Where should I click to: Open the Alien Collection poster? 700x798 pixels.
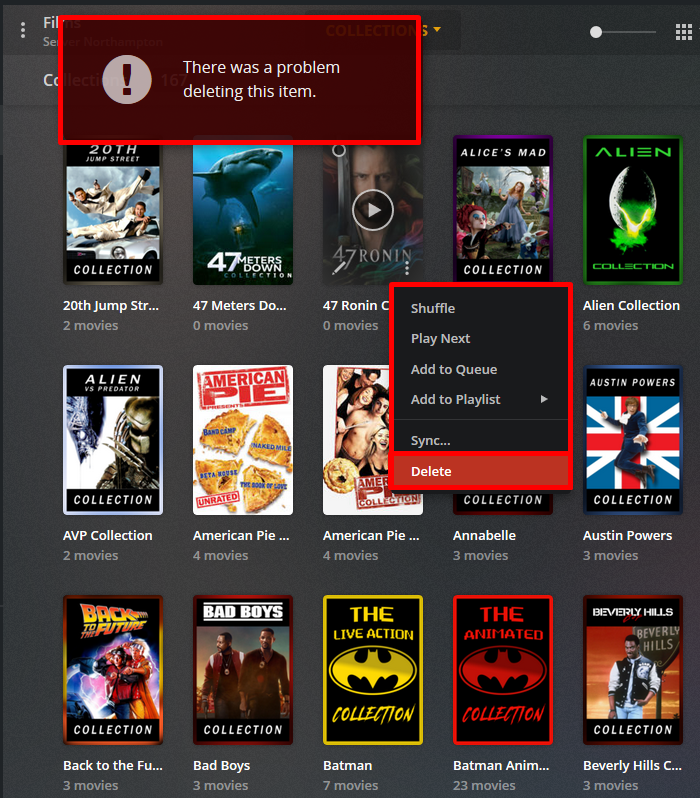pyautogui.click(x=633, y=210)
